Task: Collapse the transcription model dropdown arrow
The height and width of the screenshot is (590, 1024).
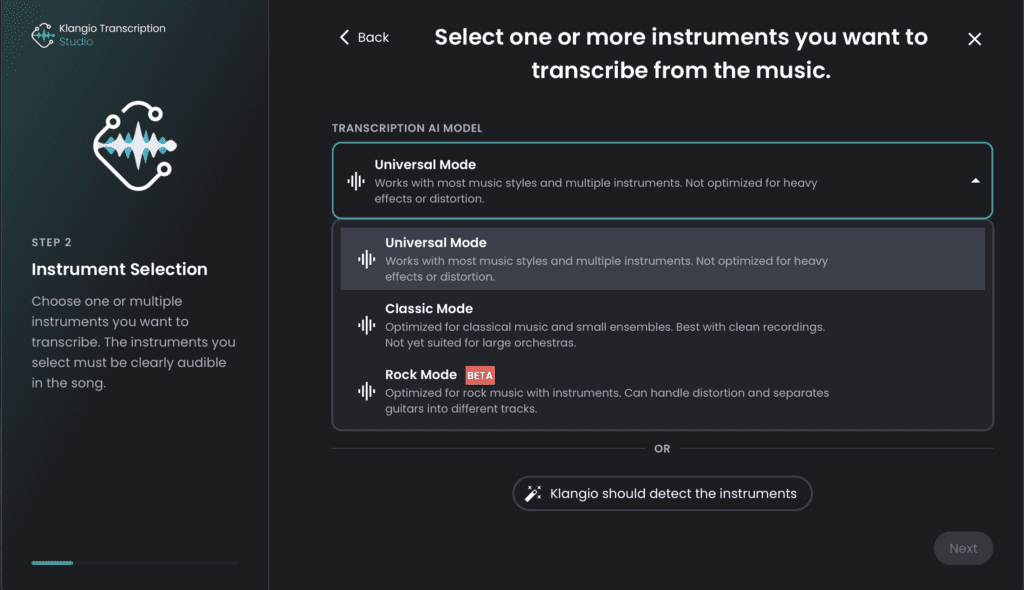Action: click(x=975, y=181)
